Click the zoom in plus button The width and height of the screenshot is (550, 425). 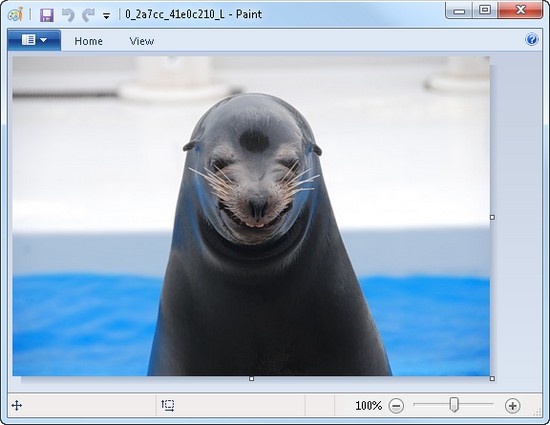pos(512,406)
